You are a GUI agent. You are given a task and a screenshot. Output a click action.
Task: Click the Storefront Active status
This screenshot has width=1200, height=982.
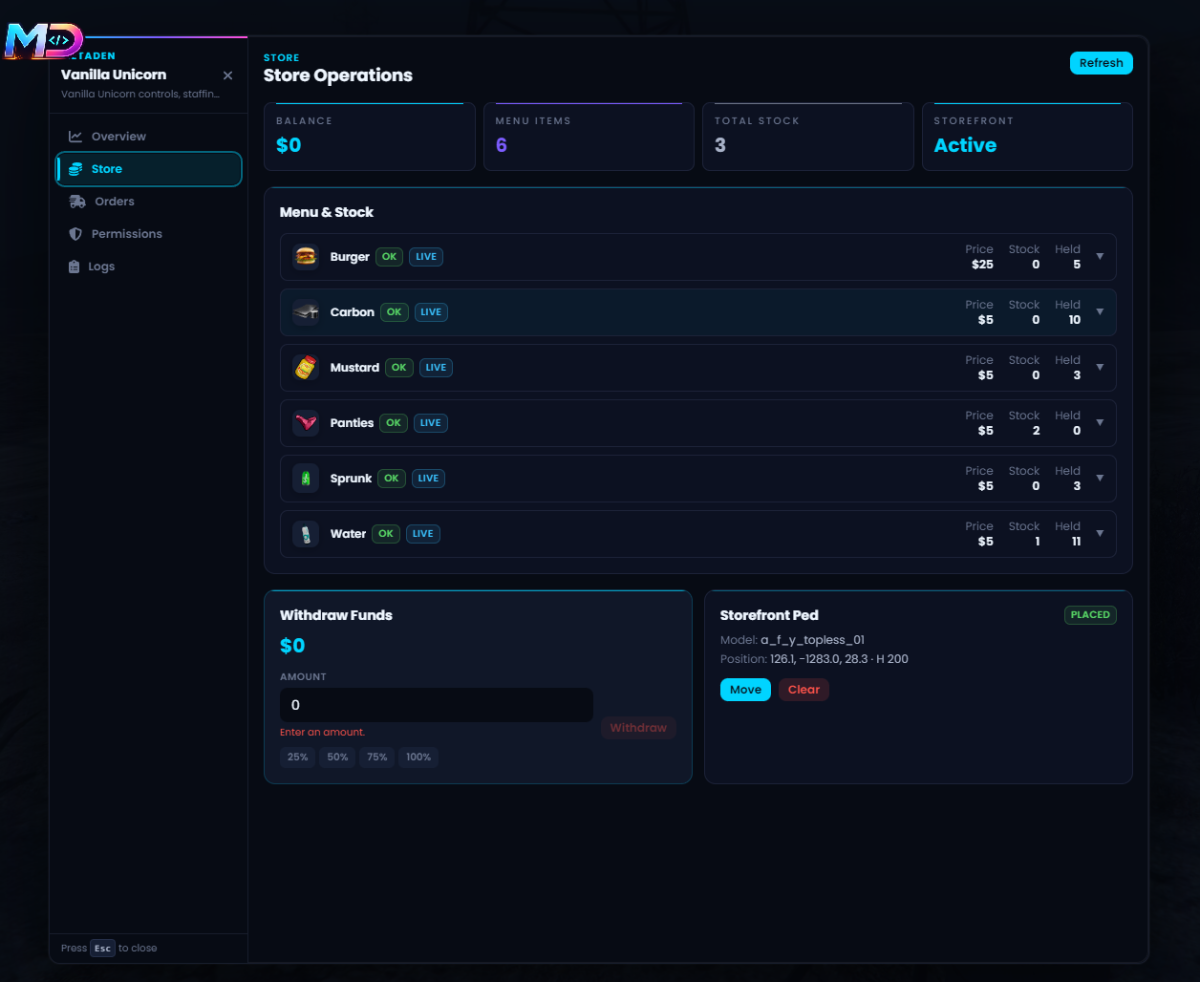[x=965, y=146]
